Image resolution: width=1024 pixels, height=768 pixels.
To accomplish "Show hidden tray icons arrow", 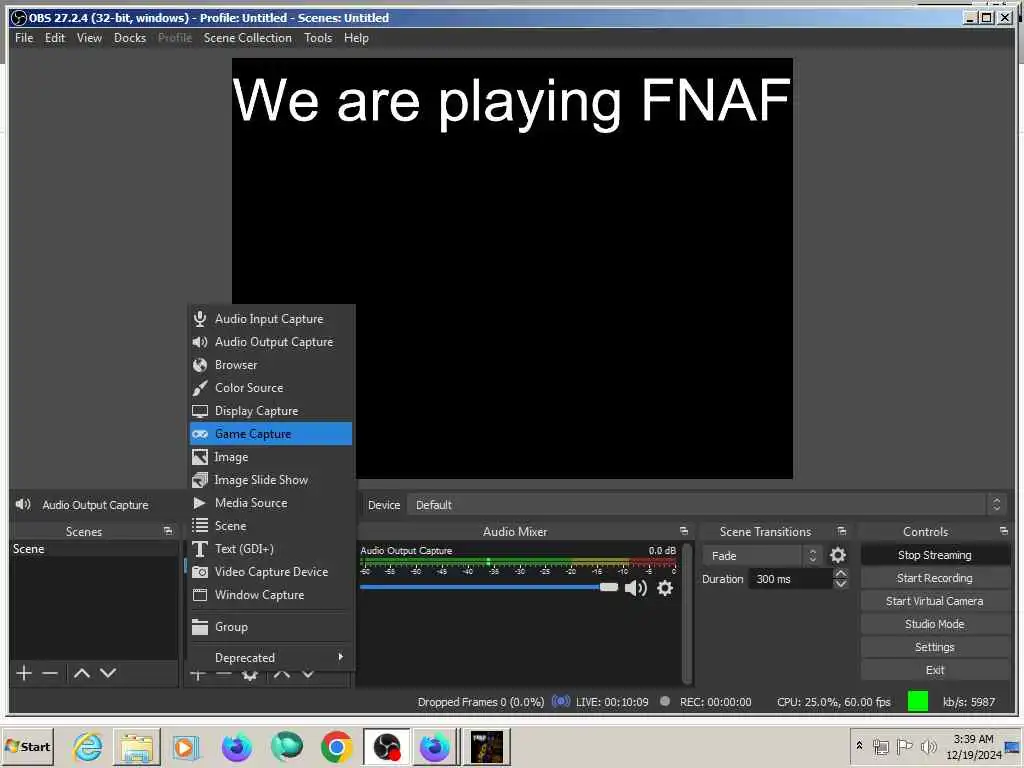I will (859, 746).
